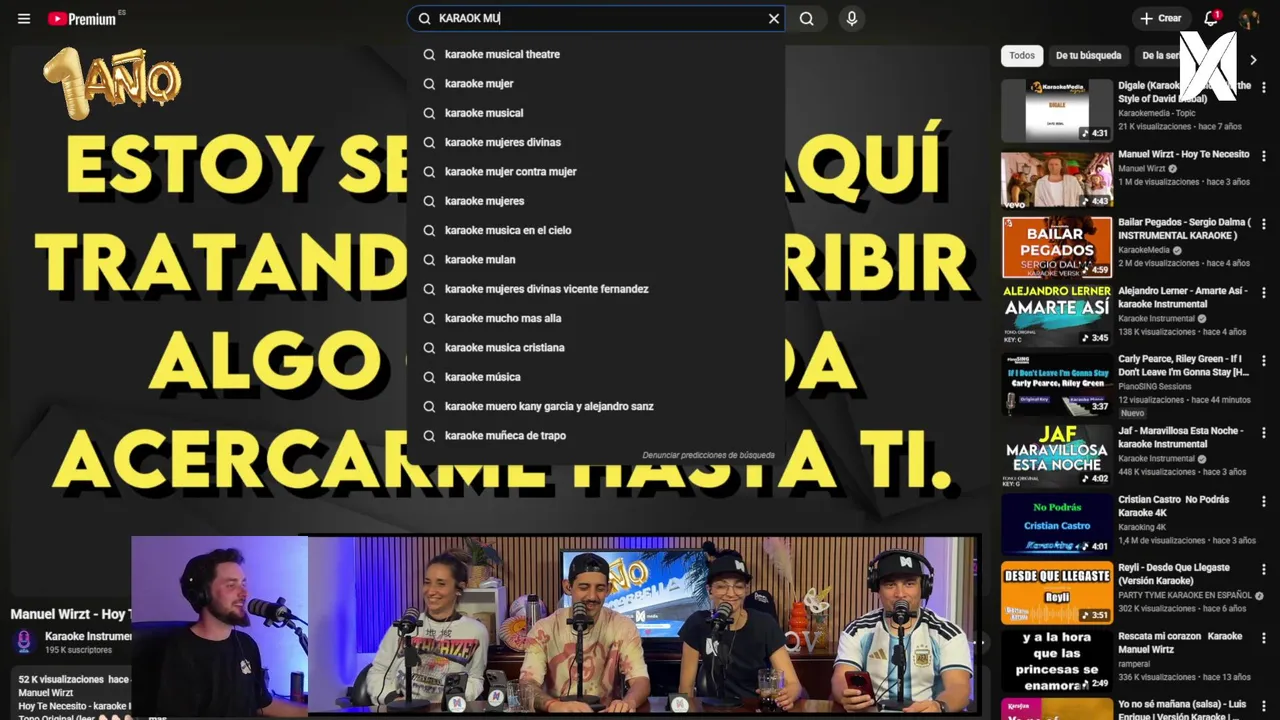This screenshot has height=720, width=1280.
Task: Open Reyli Desde Que Llegaste title
Action: [1174, 574]
